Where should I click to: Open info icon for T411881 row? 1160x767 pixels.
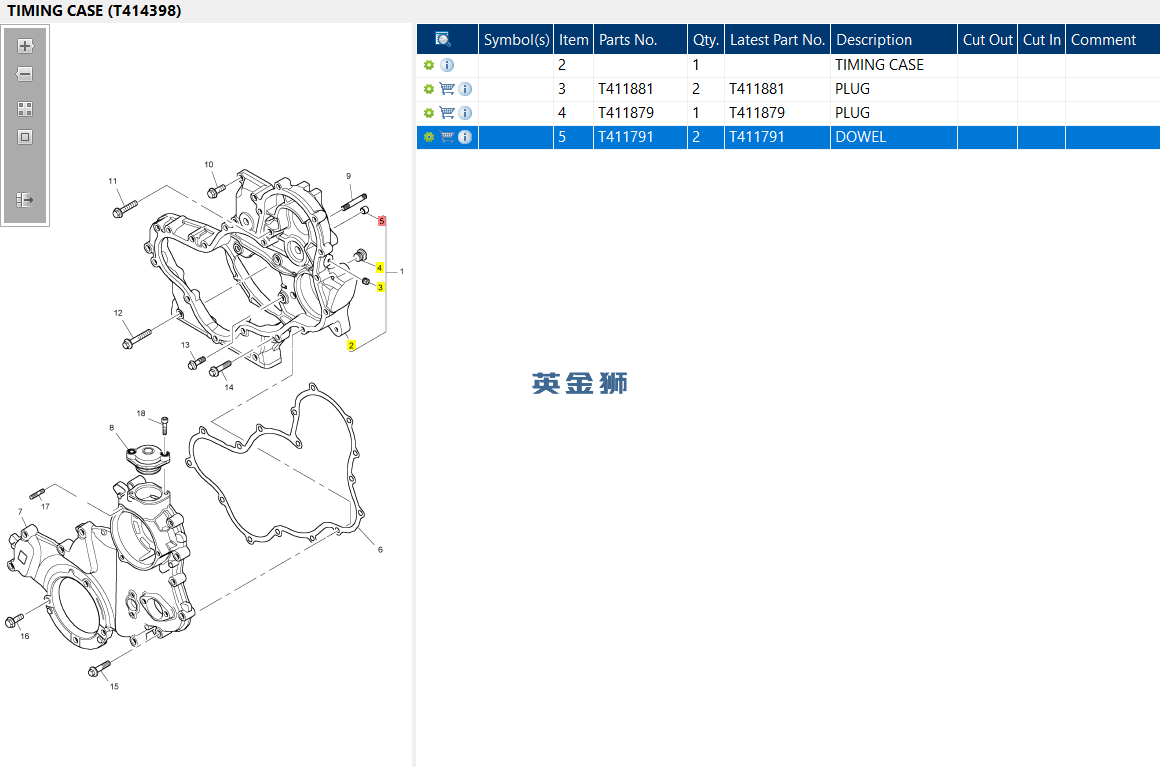(x=465, y=89)
